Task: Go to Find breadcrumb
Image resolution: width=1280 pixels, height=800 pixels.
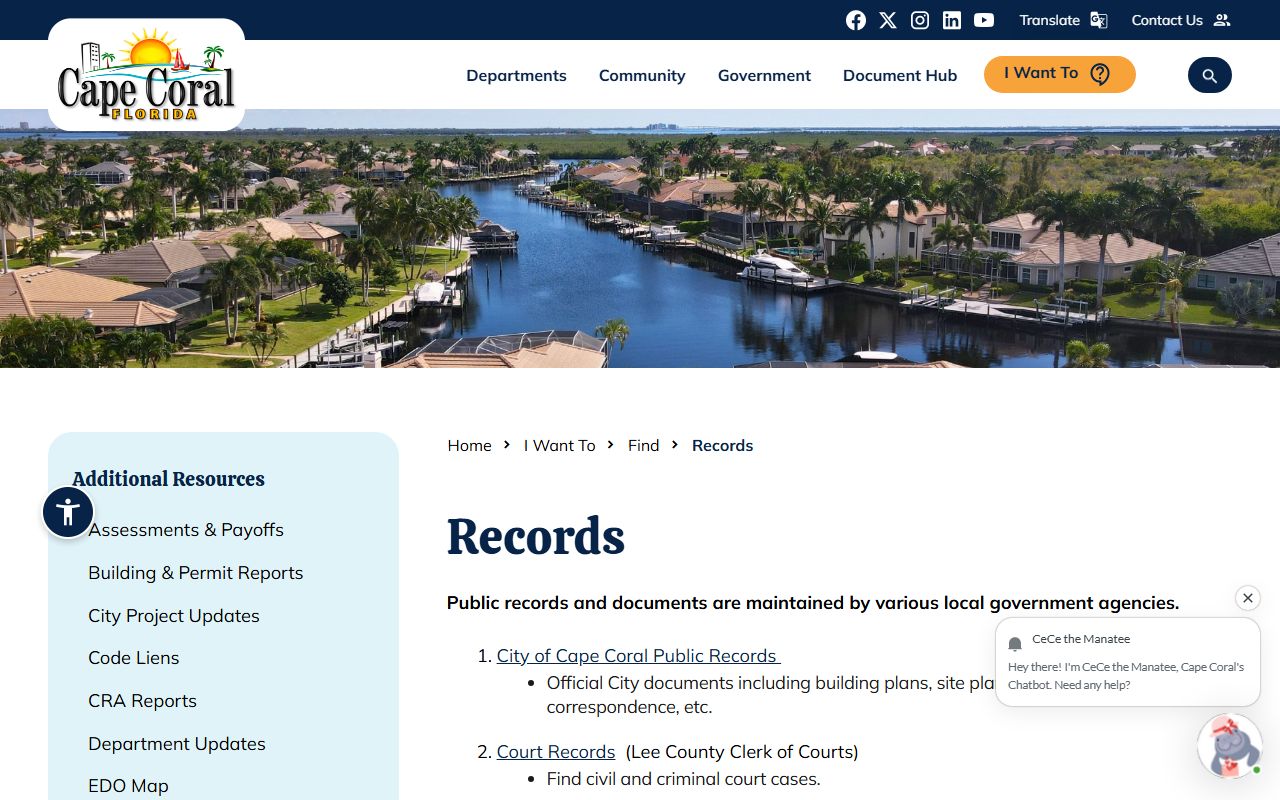Action: point(643,445)
